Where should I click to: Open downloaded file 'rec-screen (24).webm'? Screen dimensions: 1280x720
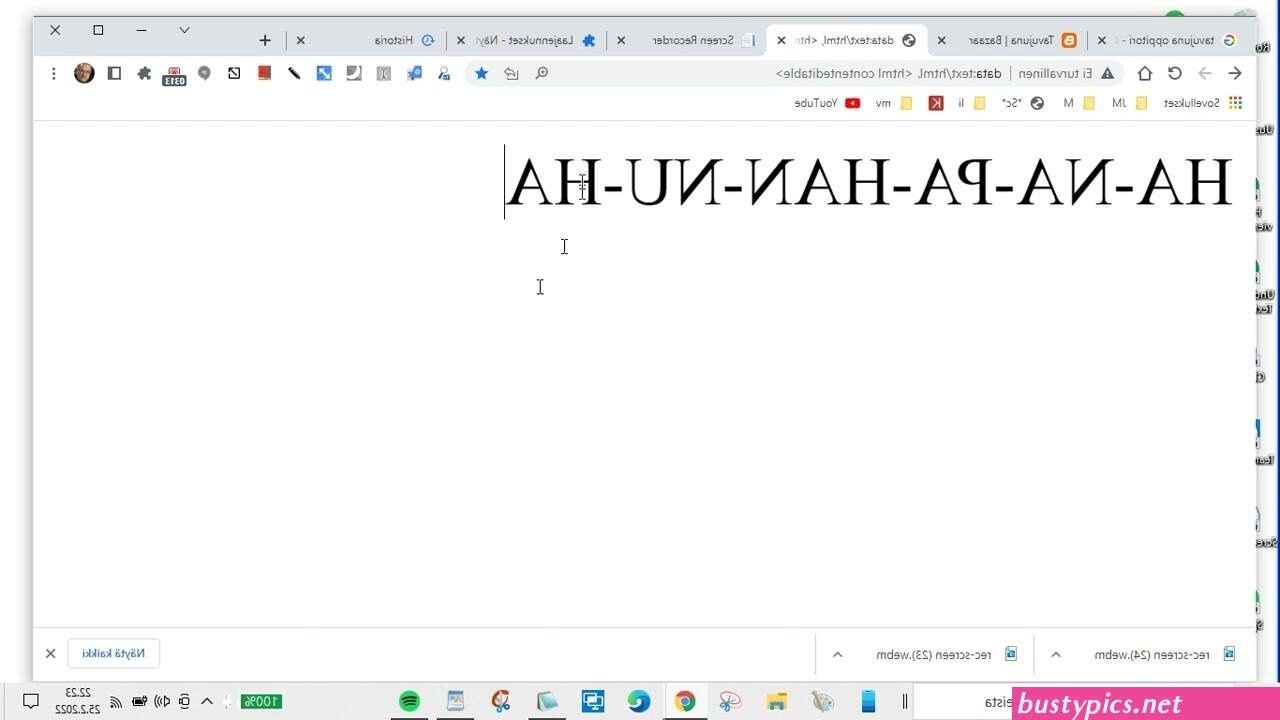point(1165,654)
